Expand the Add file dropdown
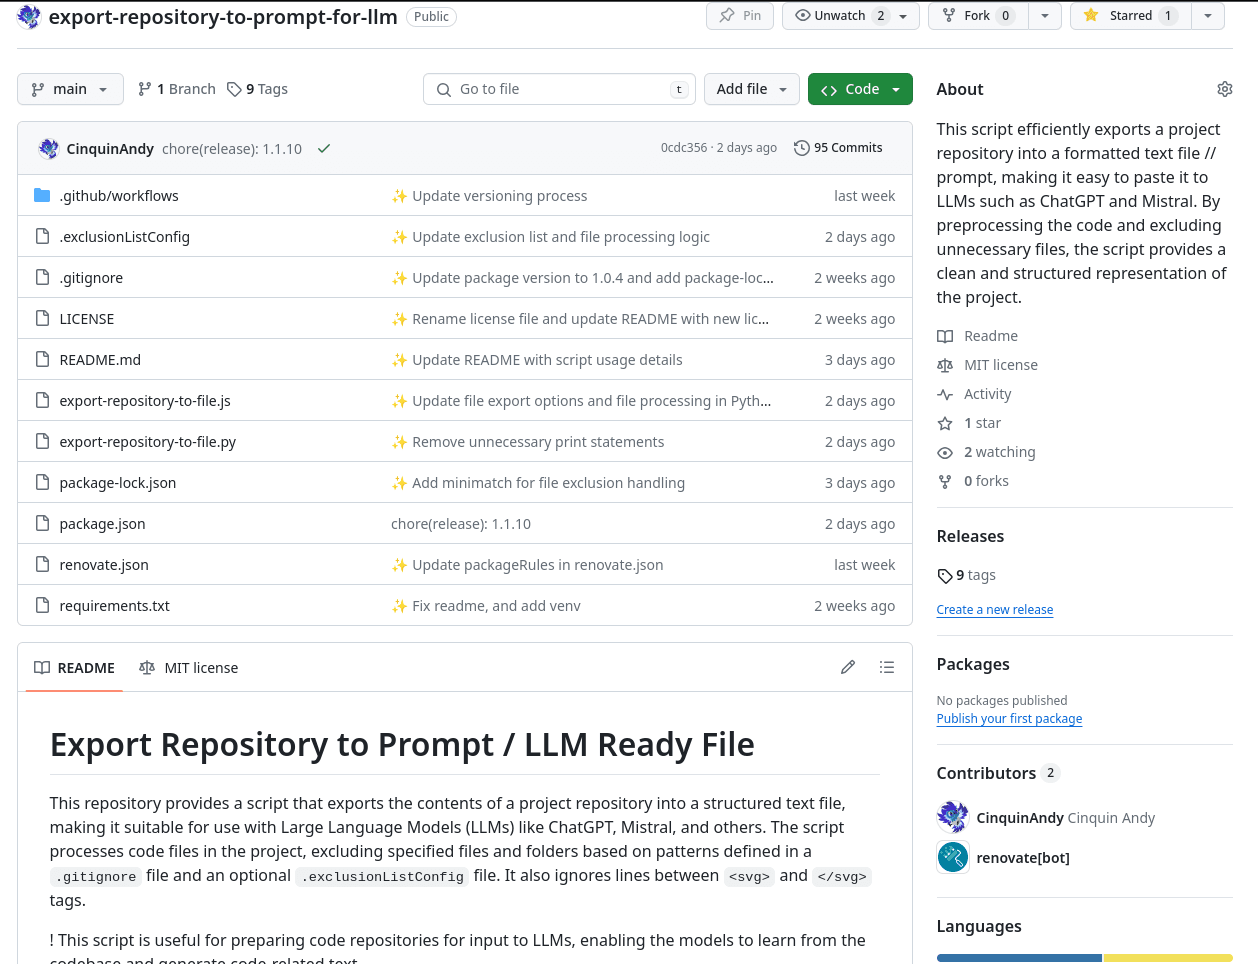 pyautogui.click(x=751, y=89)
